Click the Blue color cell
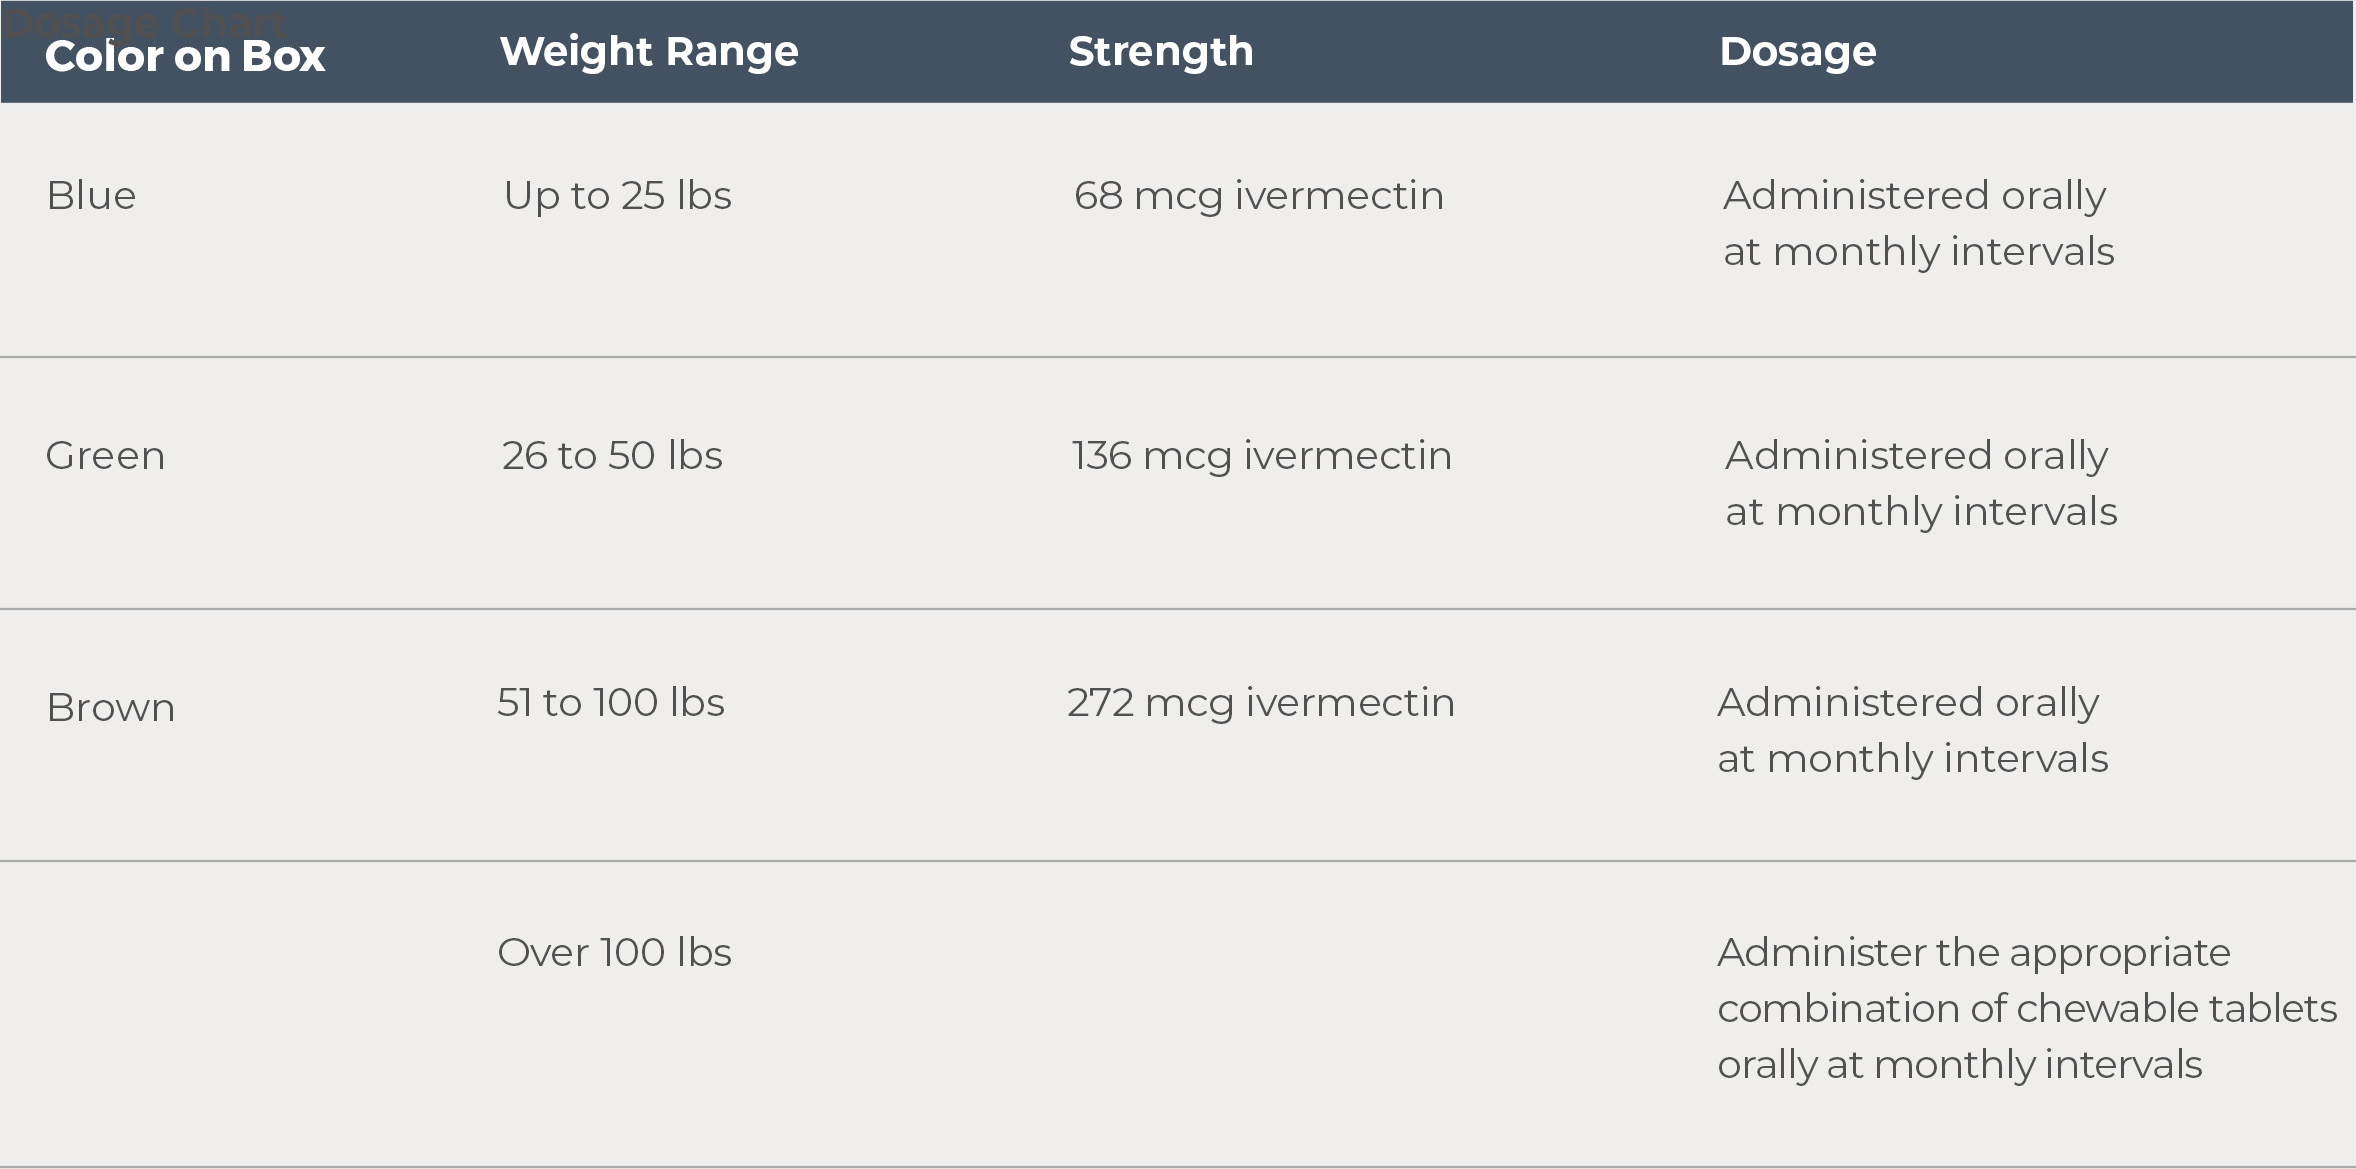The height and width of the screenshot is (1169, 2356). [91, 195]
